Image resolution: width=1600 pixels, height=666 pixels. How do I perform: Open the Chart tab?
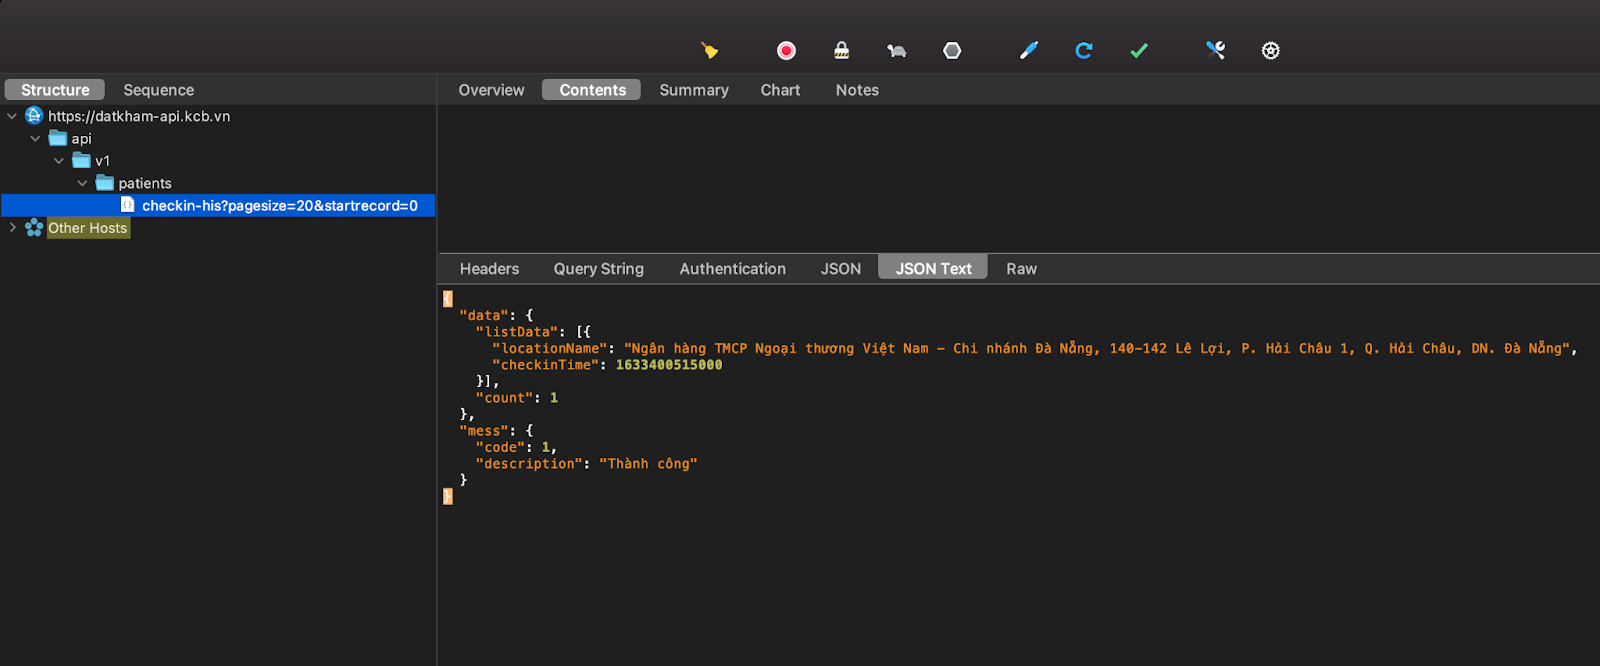pyautogui.click(x=780, y=90)
